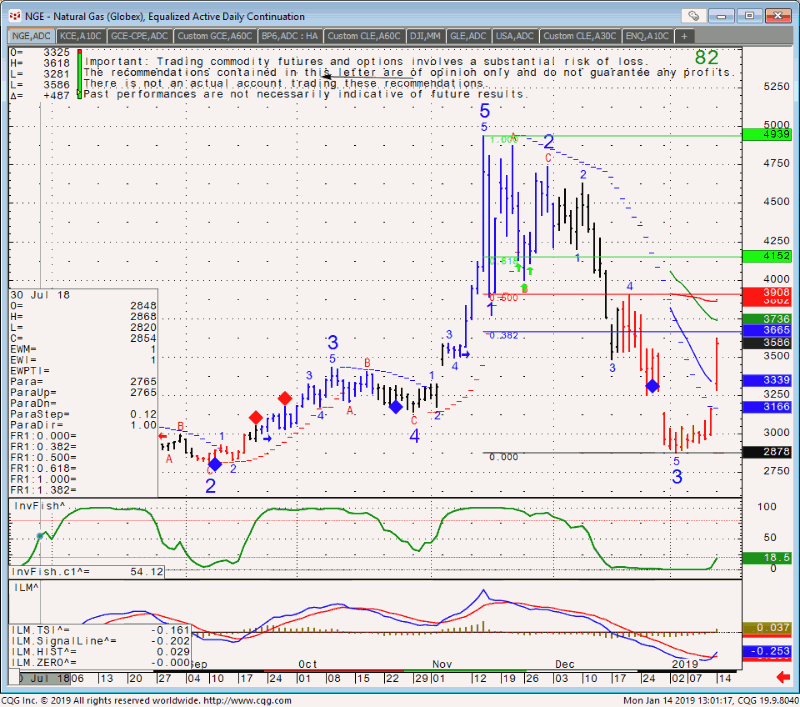Switch to the KCE,A10C tab
This screenshot has width=800, height=707.
pos(82,36)
